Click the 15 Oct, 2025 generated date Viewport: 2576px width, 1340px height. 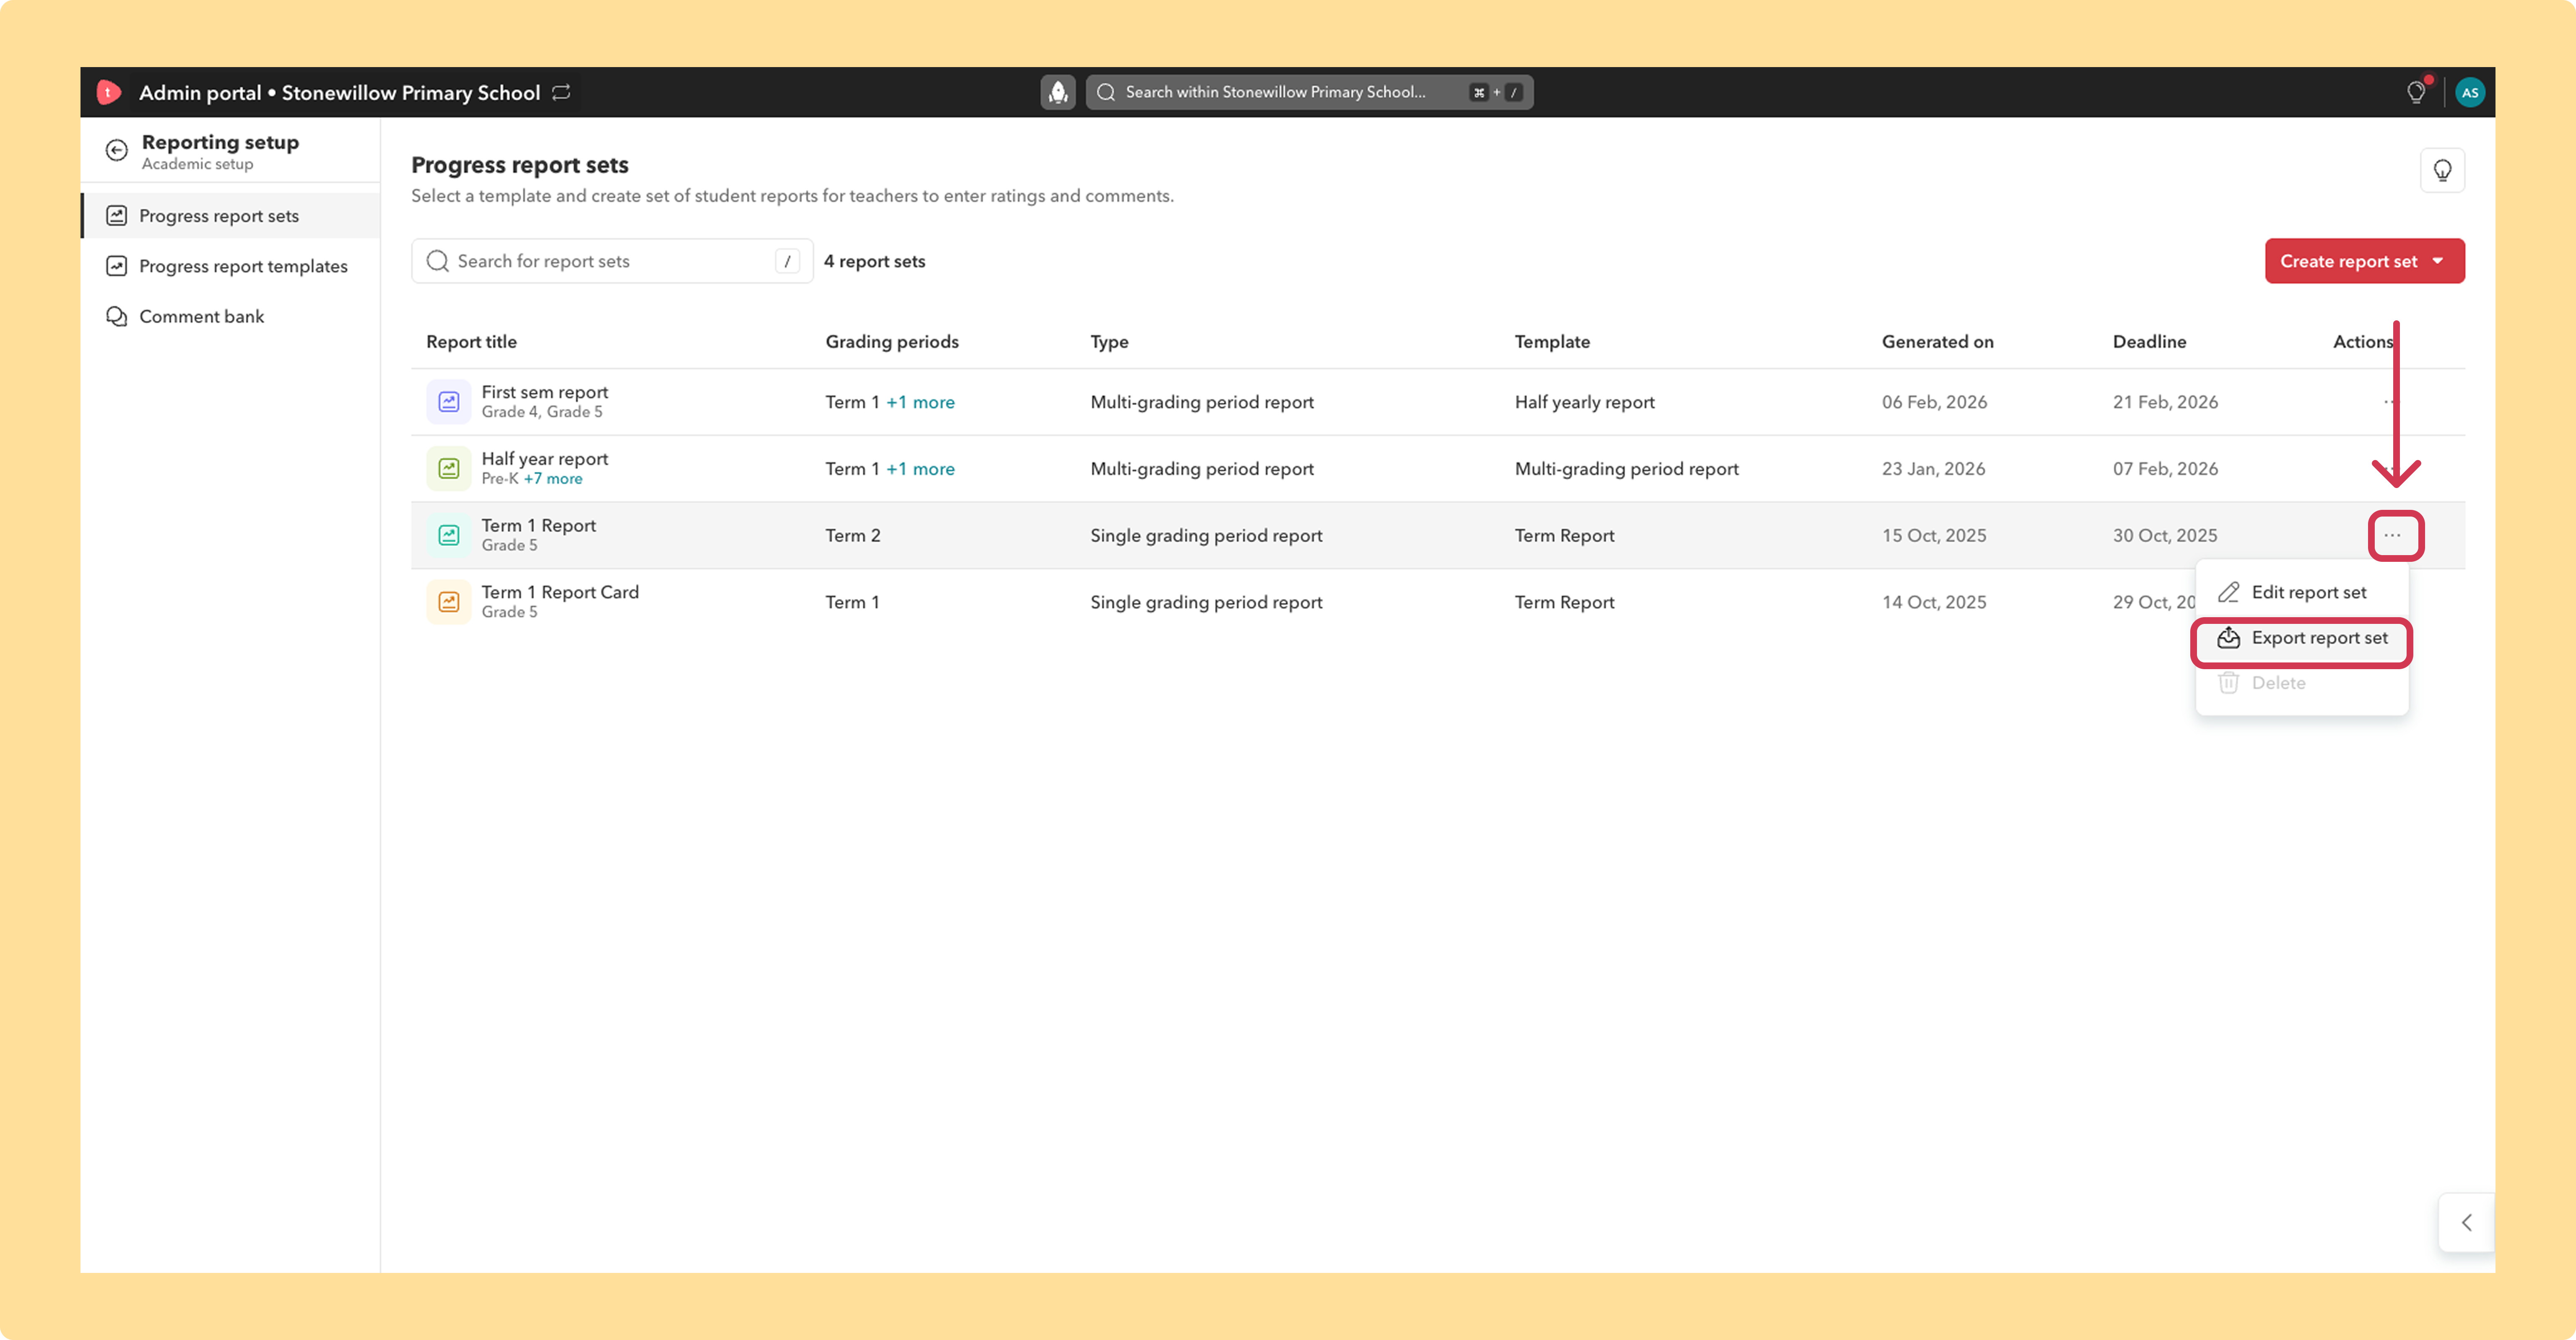coord(1935,535)
